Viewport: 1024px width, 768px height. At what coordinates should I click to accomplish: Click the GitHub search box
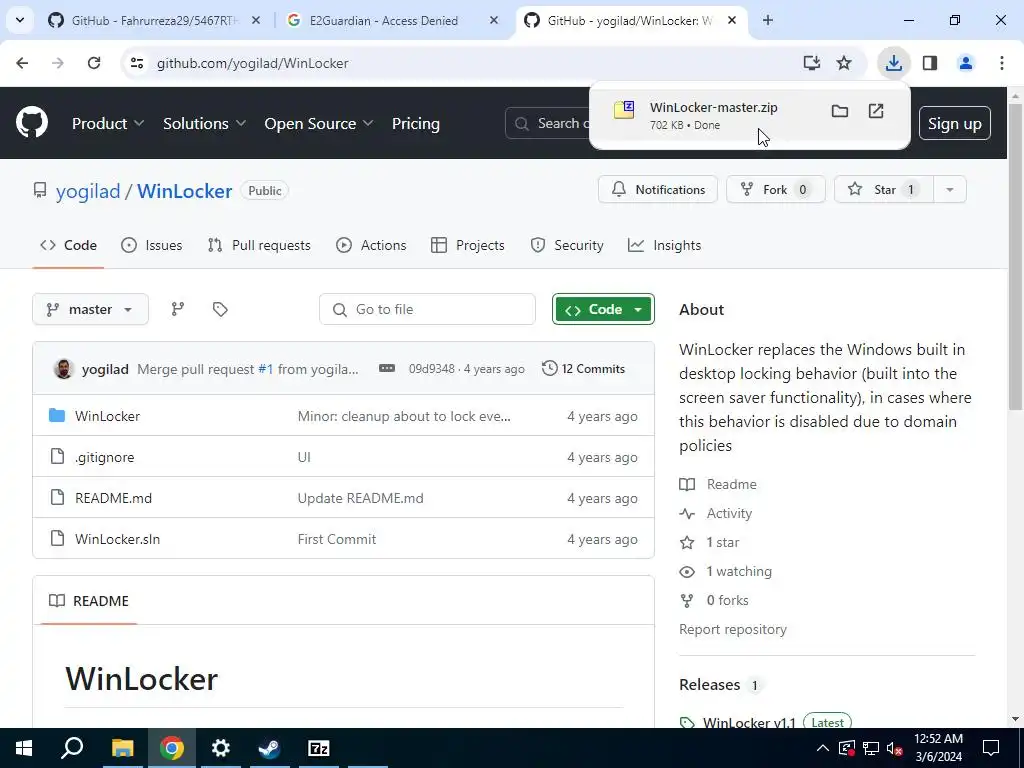pyautogui.click(x=547, y=123)
